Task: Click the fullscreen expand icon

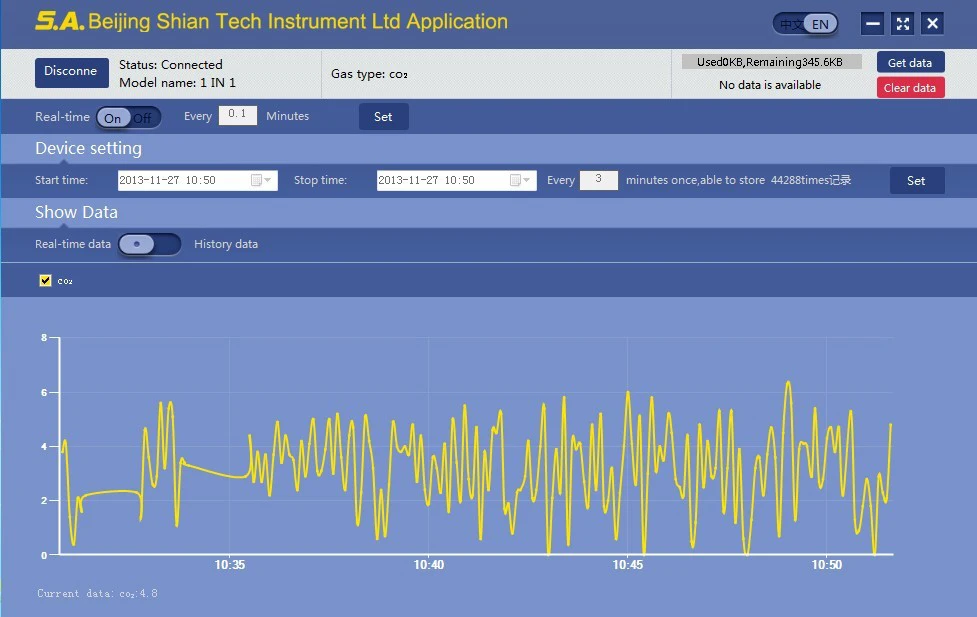Action: 902,23
